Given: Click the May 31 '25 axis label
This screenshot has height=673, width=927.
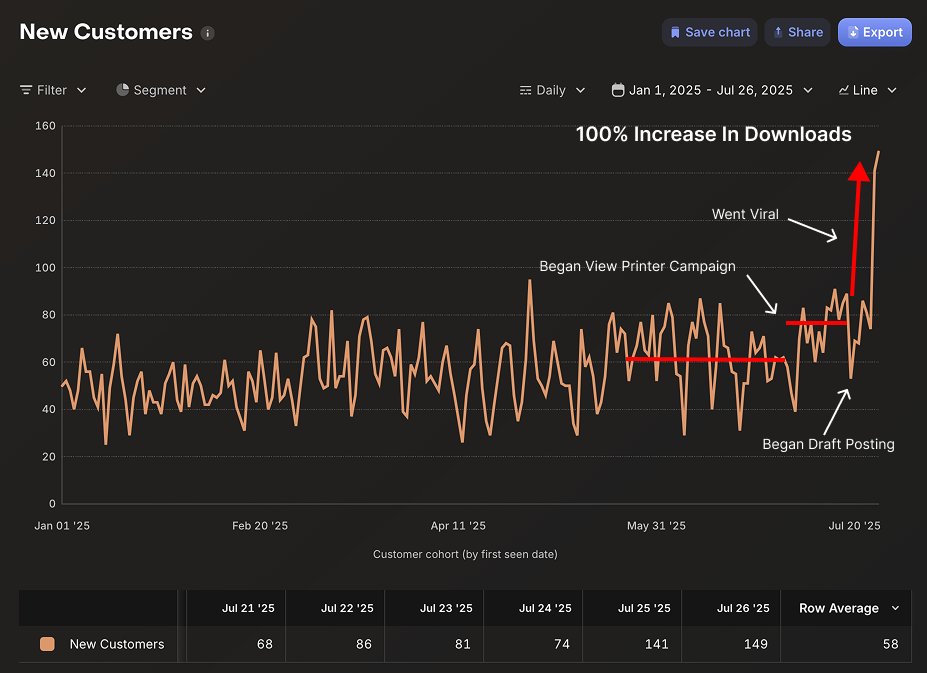Looking at the screenshot, I should [x=656, y=525].
